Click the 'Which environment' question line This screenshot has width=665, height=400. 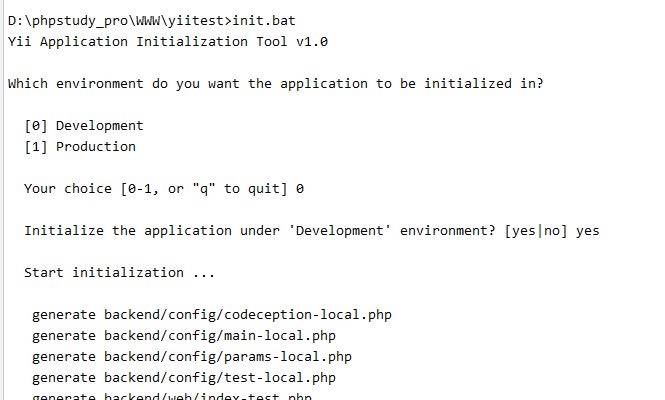pos(275,84)
